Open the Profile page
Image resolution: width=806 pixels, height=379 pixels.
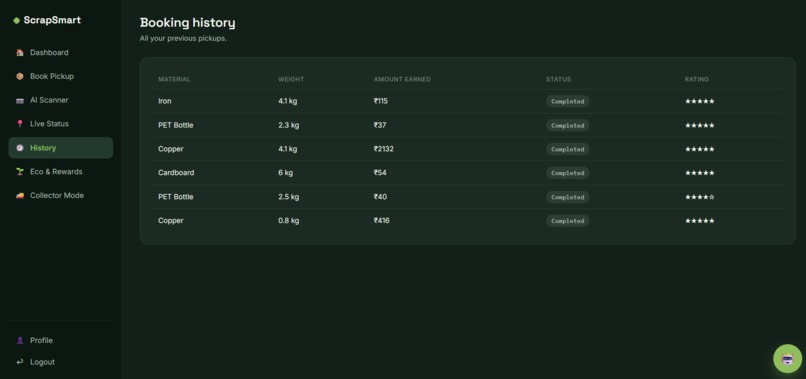click(x=61, y=340)
